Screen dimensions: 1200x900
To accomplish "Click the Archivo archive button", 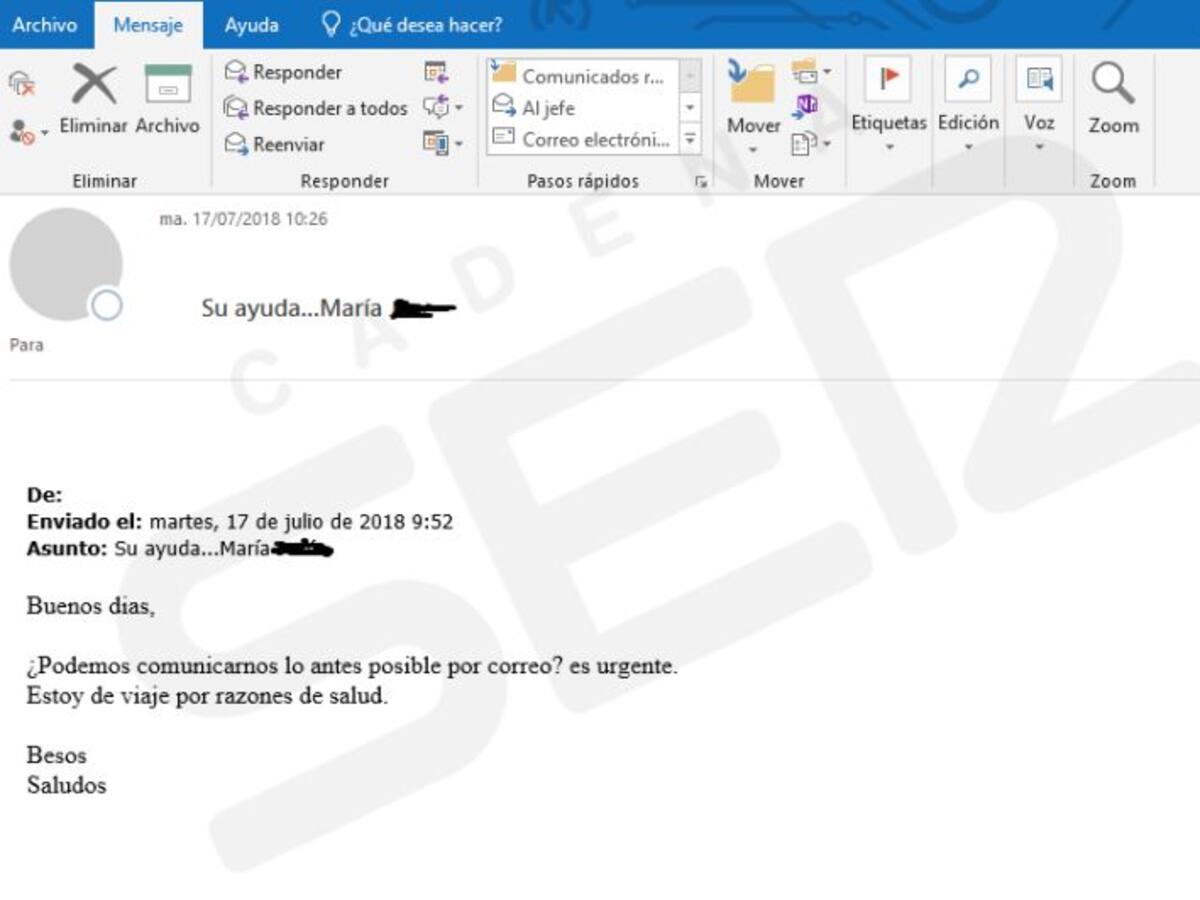I will point(168,99).
